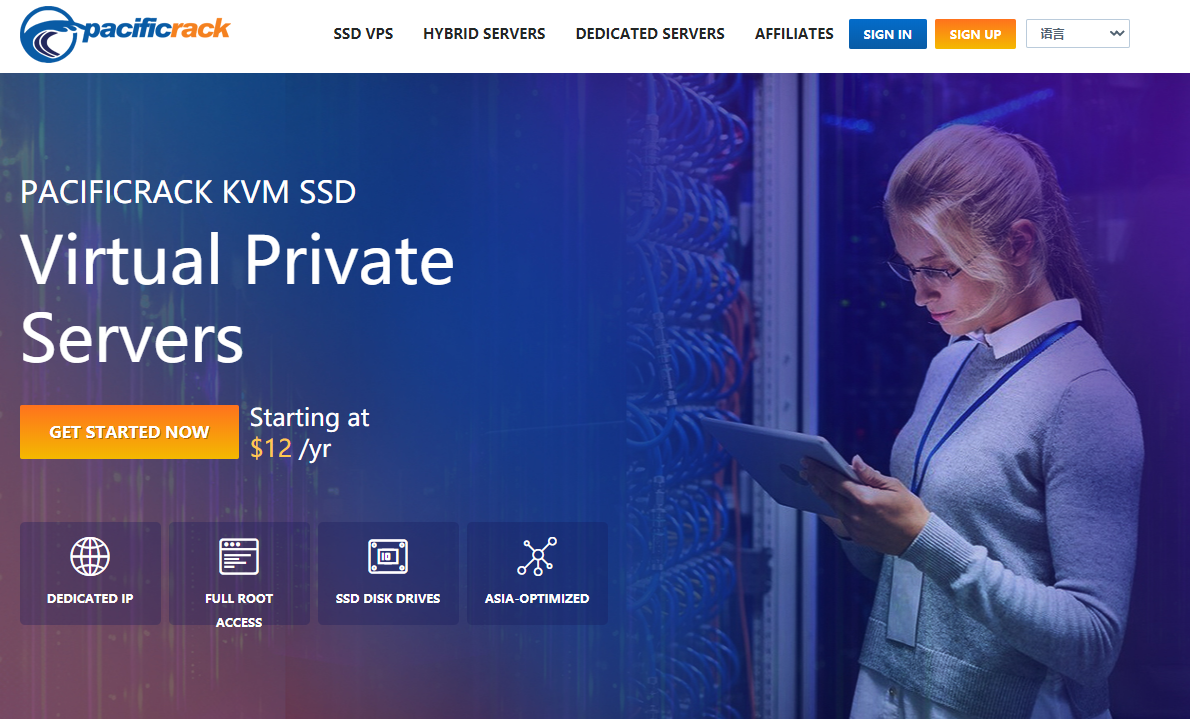Open the Hybrid Servers menu
Image resolution: width=1190 pixels, height=726 pixels.
pos(484,34)
